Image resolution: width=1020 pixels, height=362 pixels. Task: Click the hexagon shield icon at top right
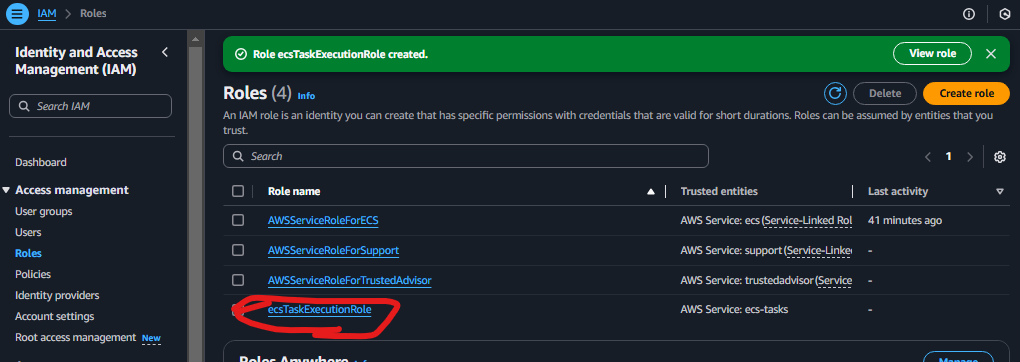(1004, 14)
